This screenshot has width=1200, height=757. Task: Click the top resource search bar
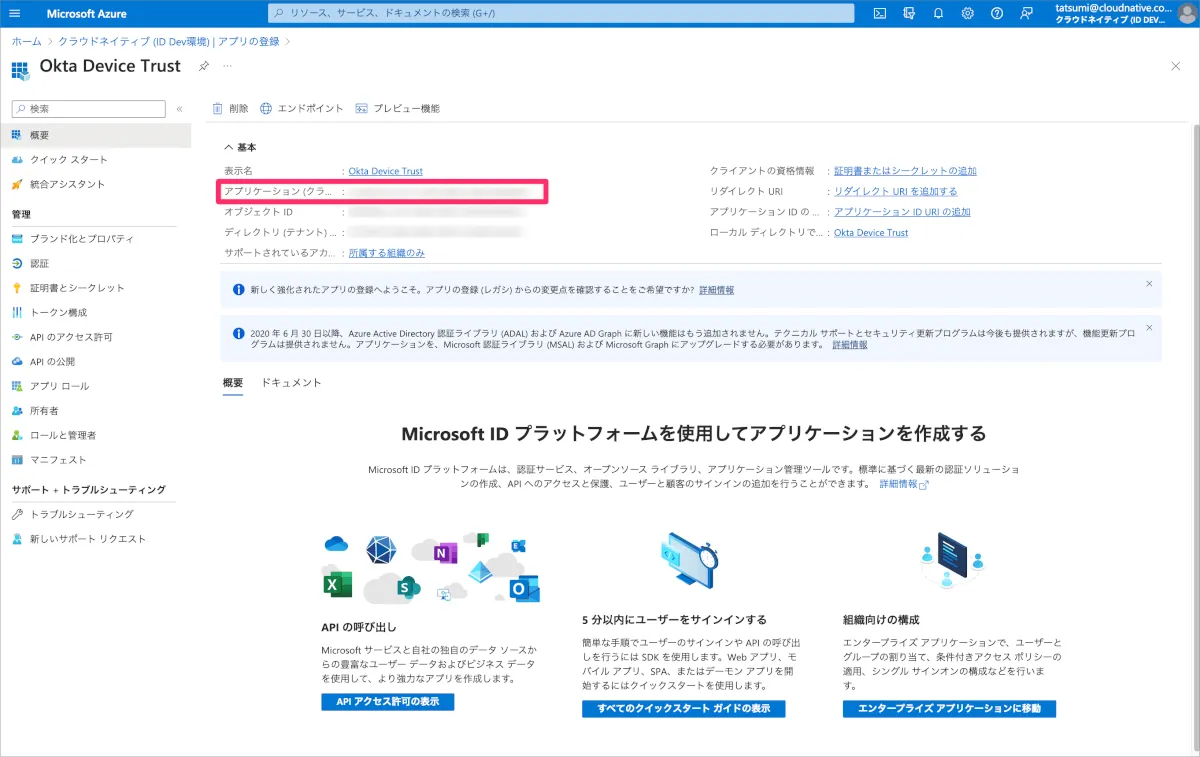coord(561,14)
